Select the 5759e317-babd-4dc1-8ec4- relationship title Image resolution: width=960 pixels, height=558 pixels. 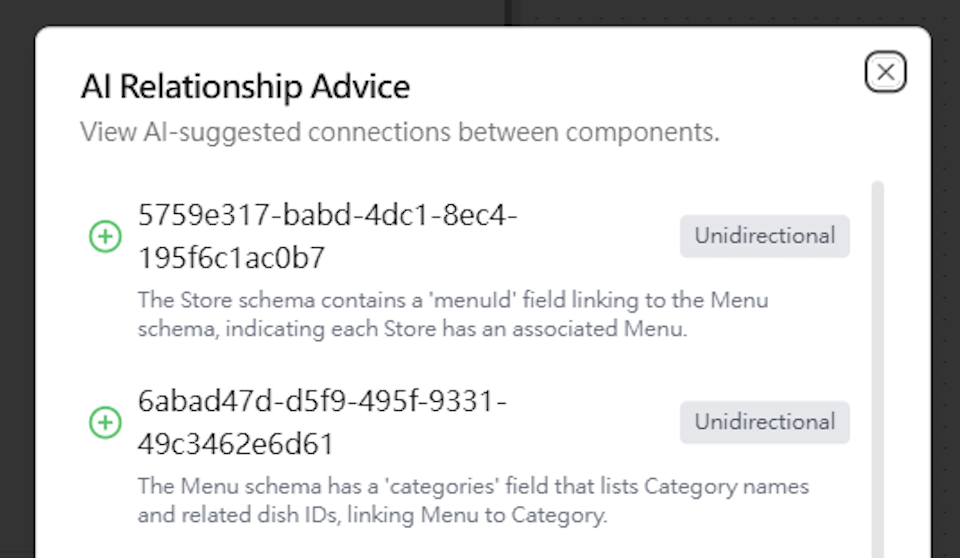click(x=328, y=215)
